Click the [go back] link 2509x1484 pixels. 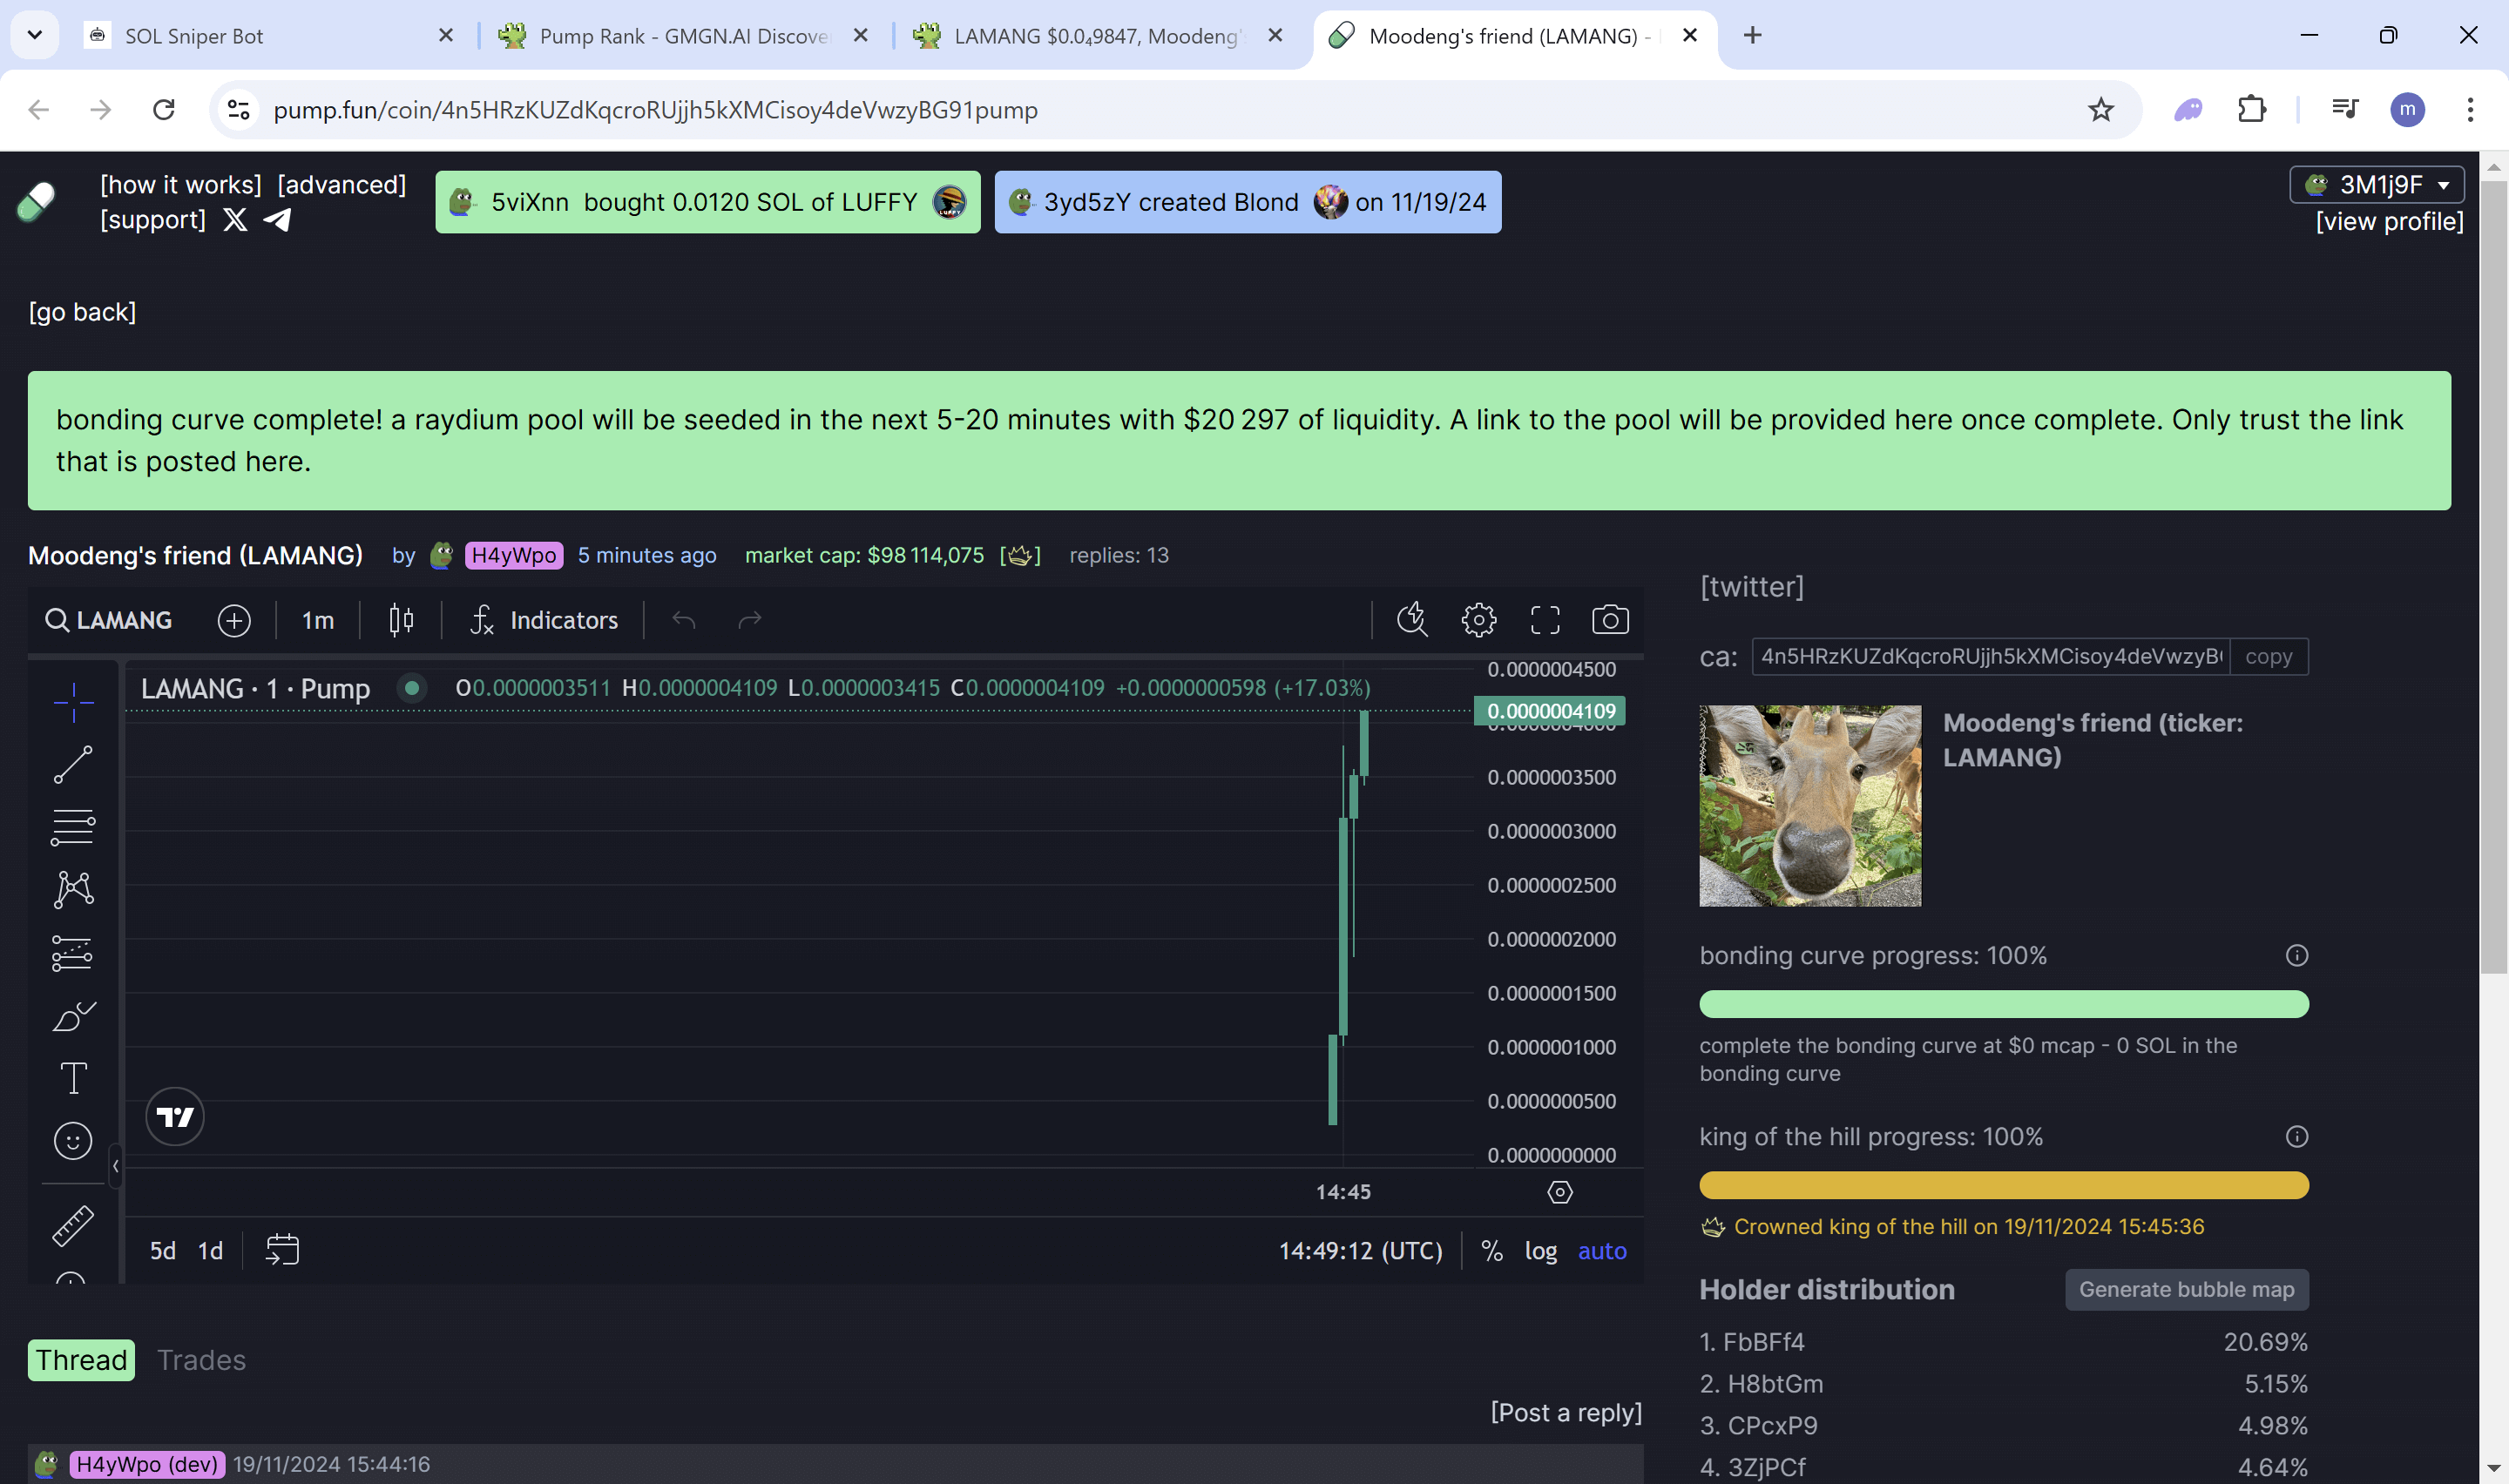point(82,312)
